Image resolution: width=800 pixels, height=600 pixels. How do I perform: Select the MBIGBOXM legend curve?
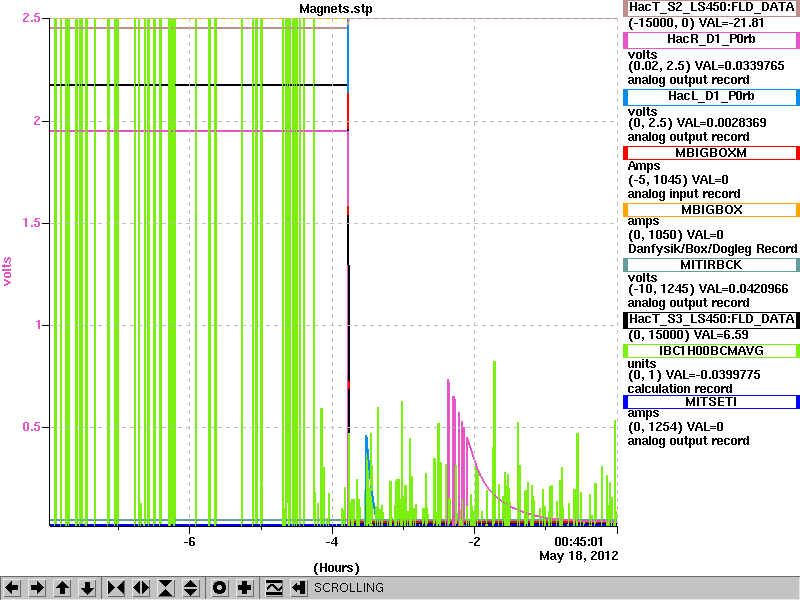[711, 153]
